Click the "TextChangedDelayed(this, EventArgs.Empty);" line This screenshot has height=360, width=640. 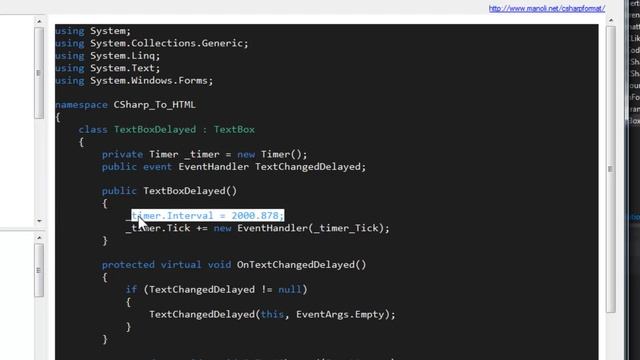[272, 315]
